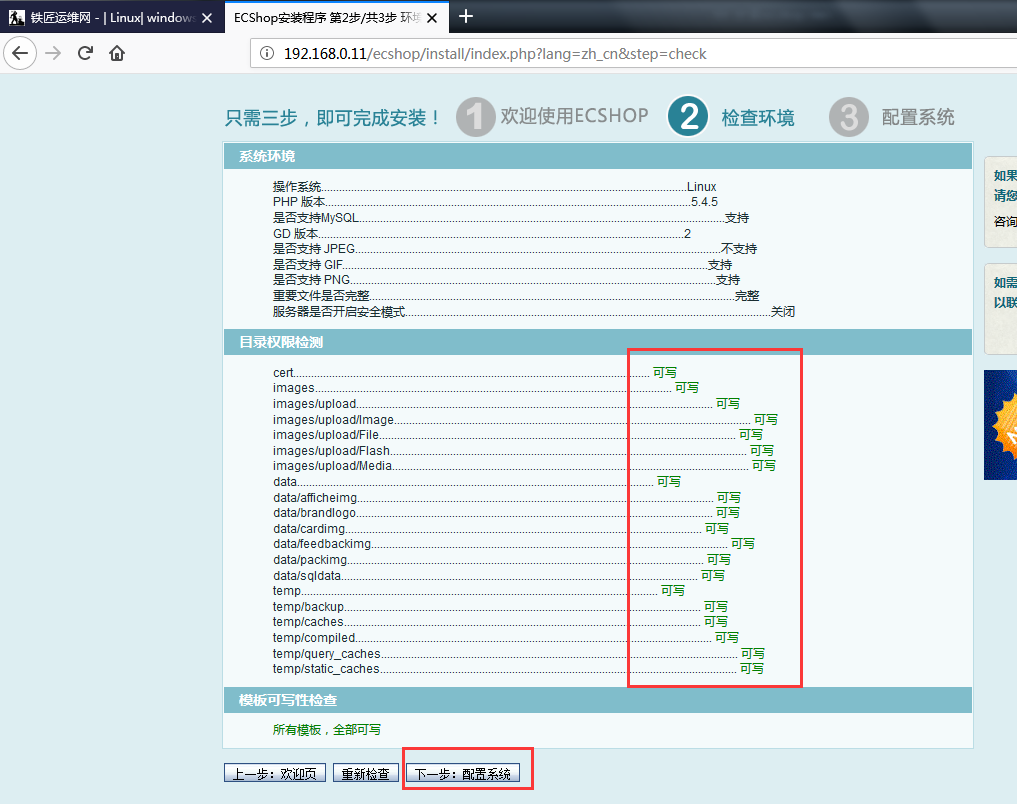Click the 可写 status for temp/caches

(716, 622)
